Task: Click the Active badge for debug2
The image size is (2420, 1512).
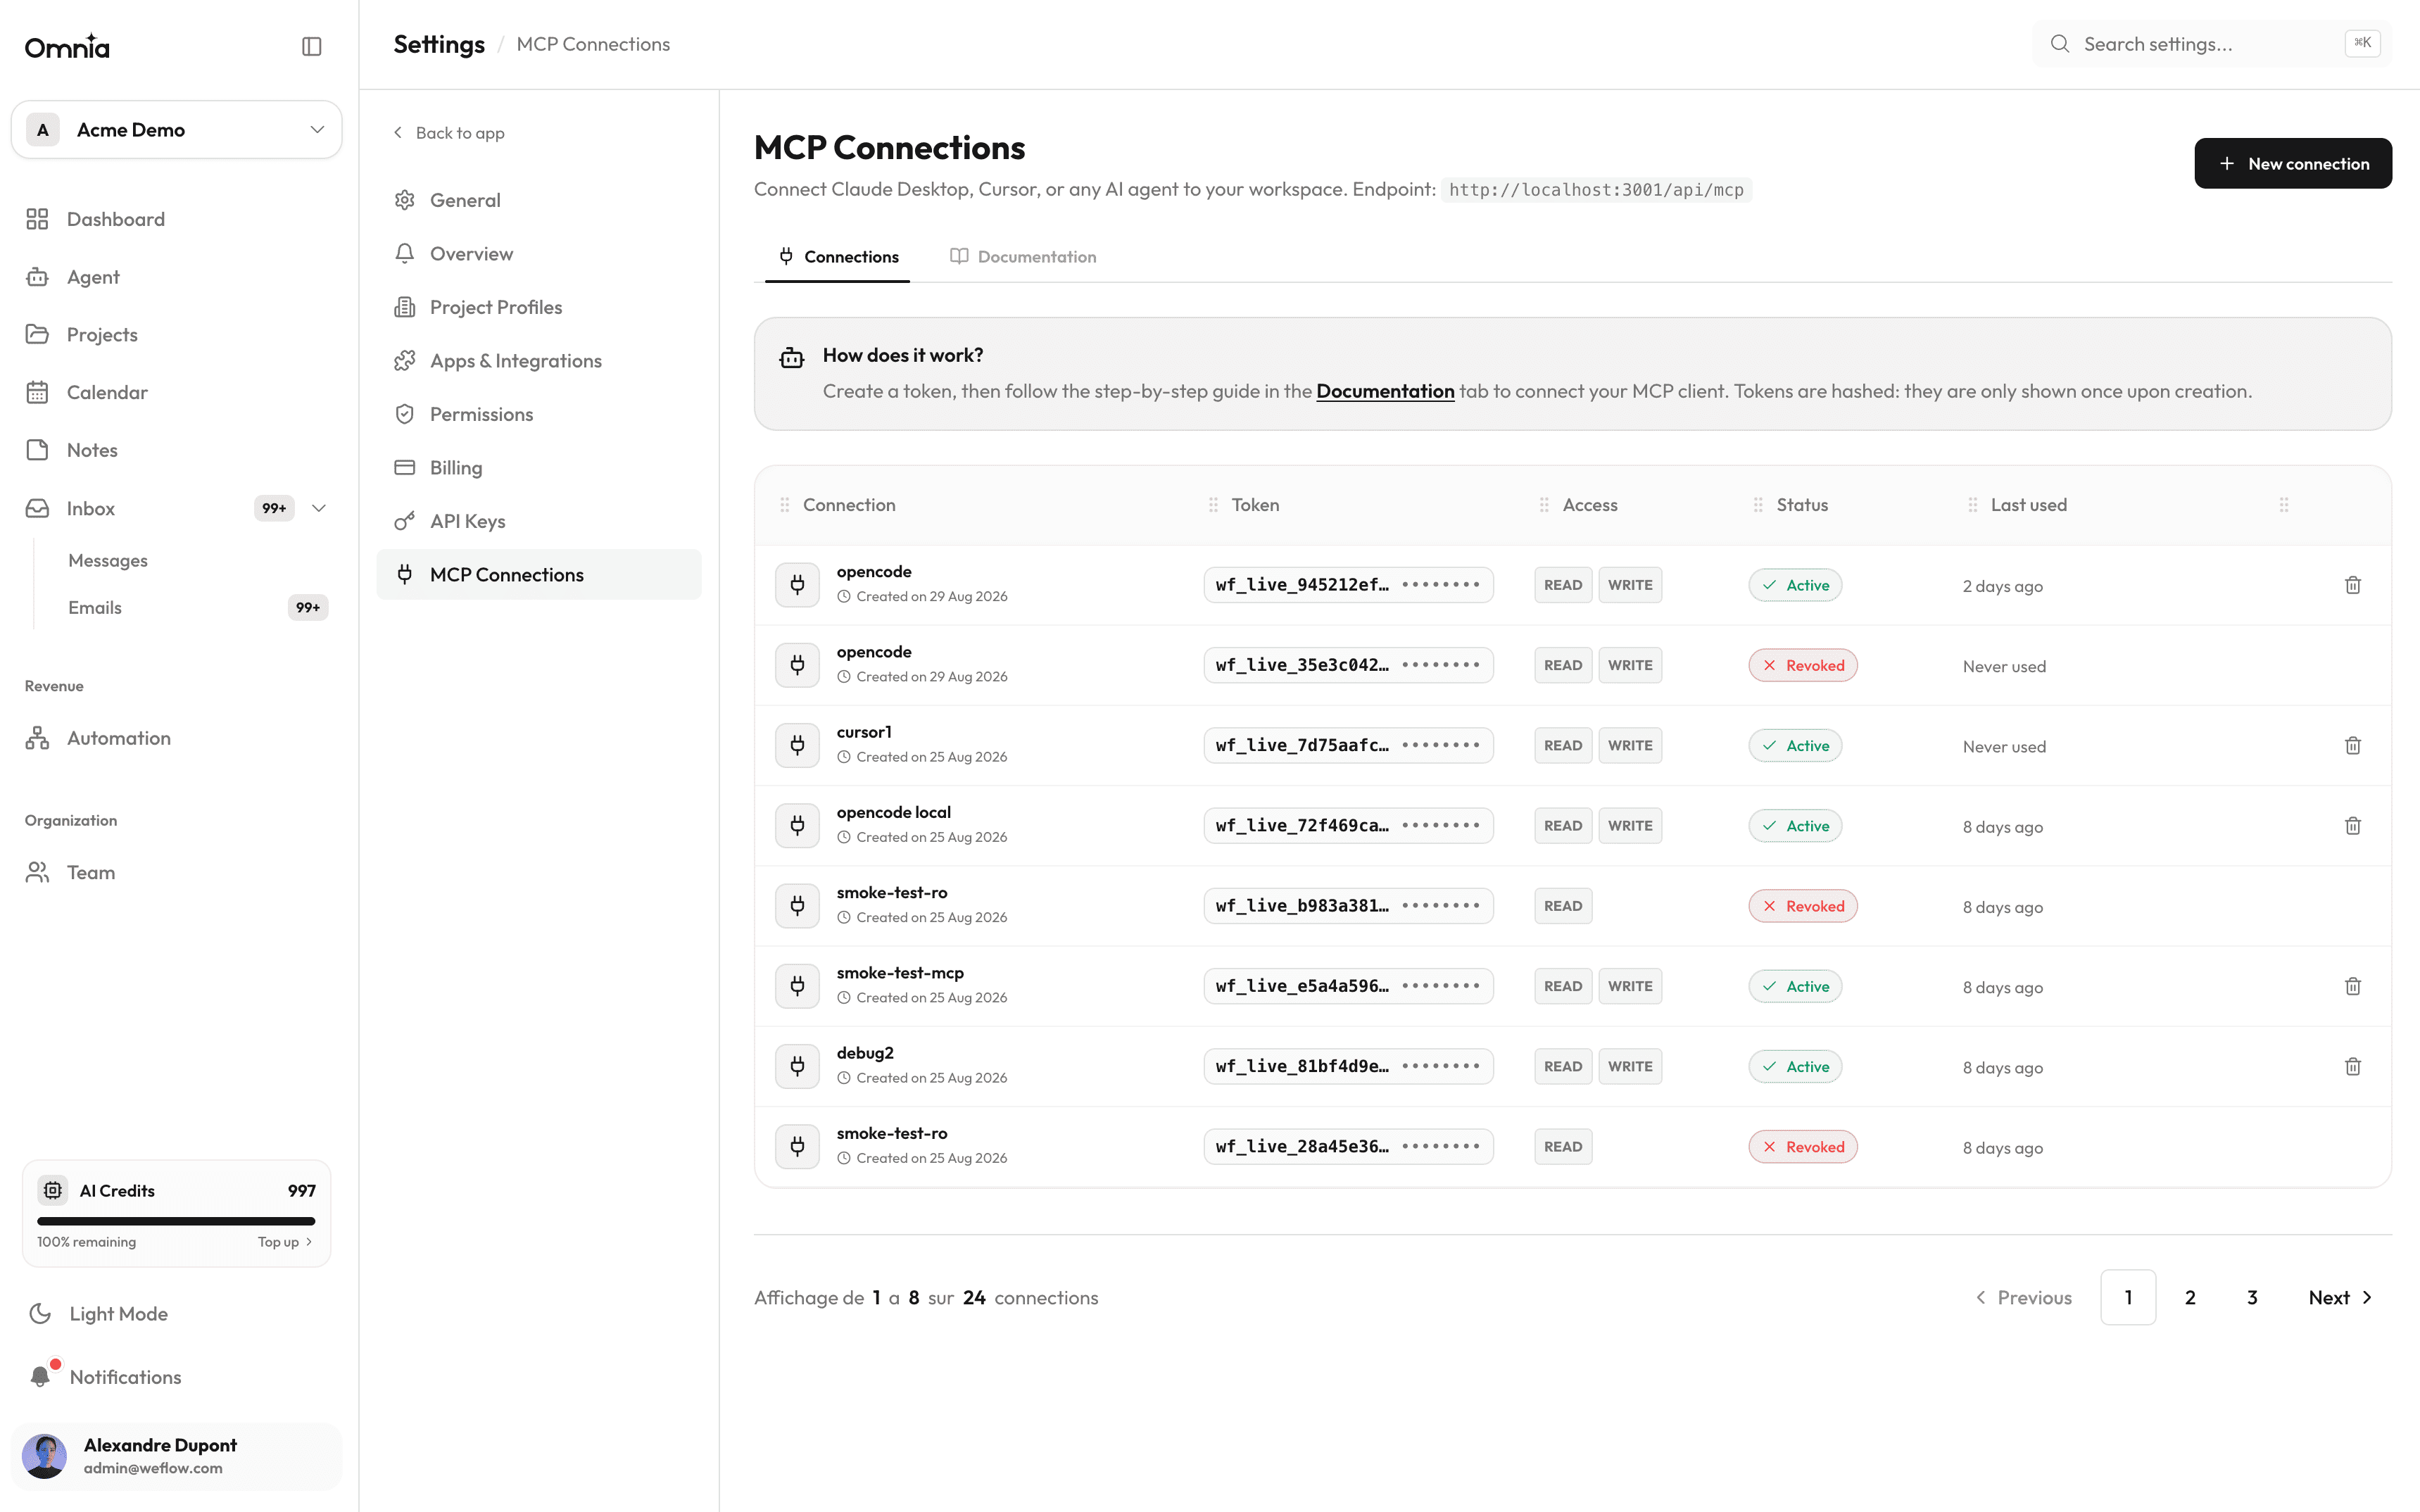Action: pyautogui.click(x=1795, y=1067)
